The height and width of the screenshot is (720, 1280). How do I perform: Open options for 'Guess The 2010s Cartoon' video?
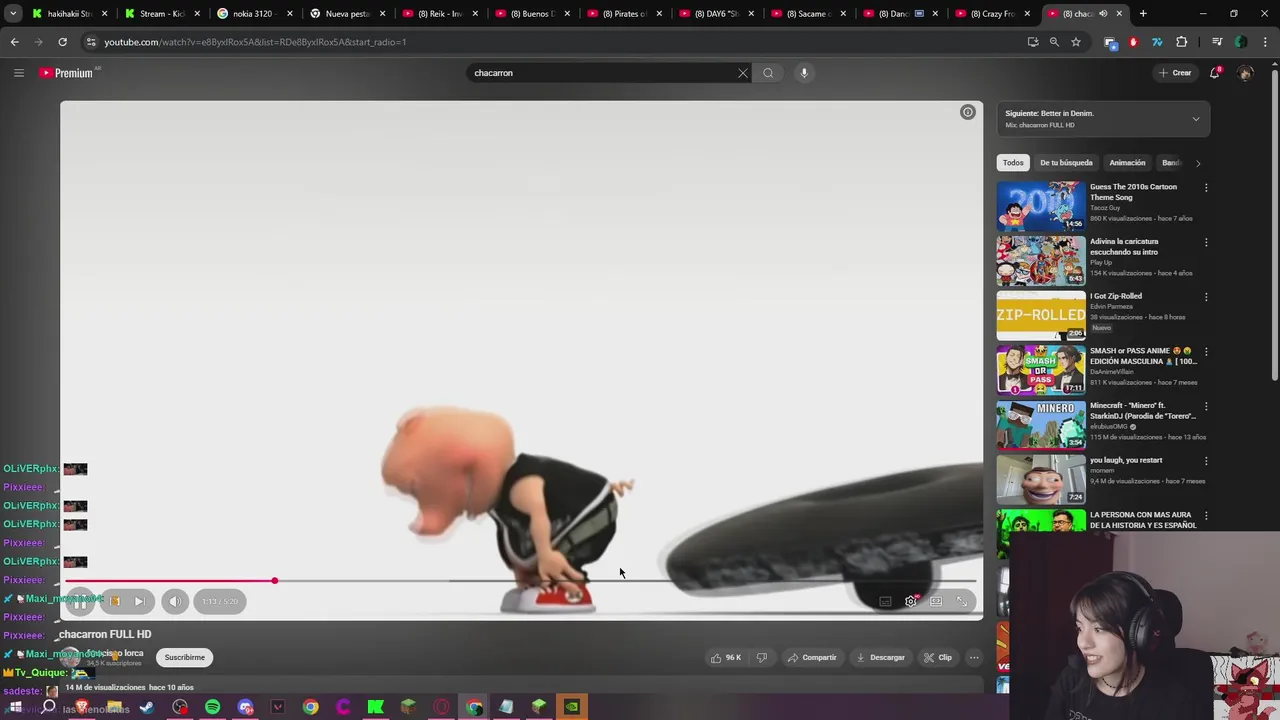pyautogui.click(x=1206, y=188)
